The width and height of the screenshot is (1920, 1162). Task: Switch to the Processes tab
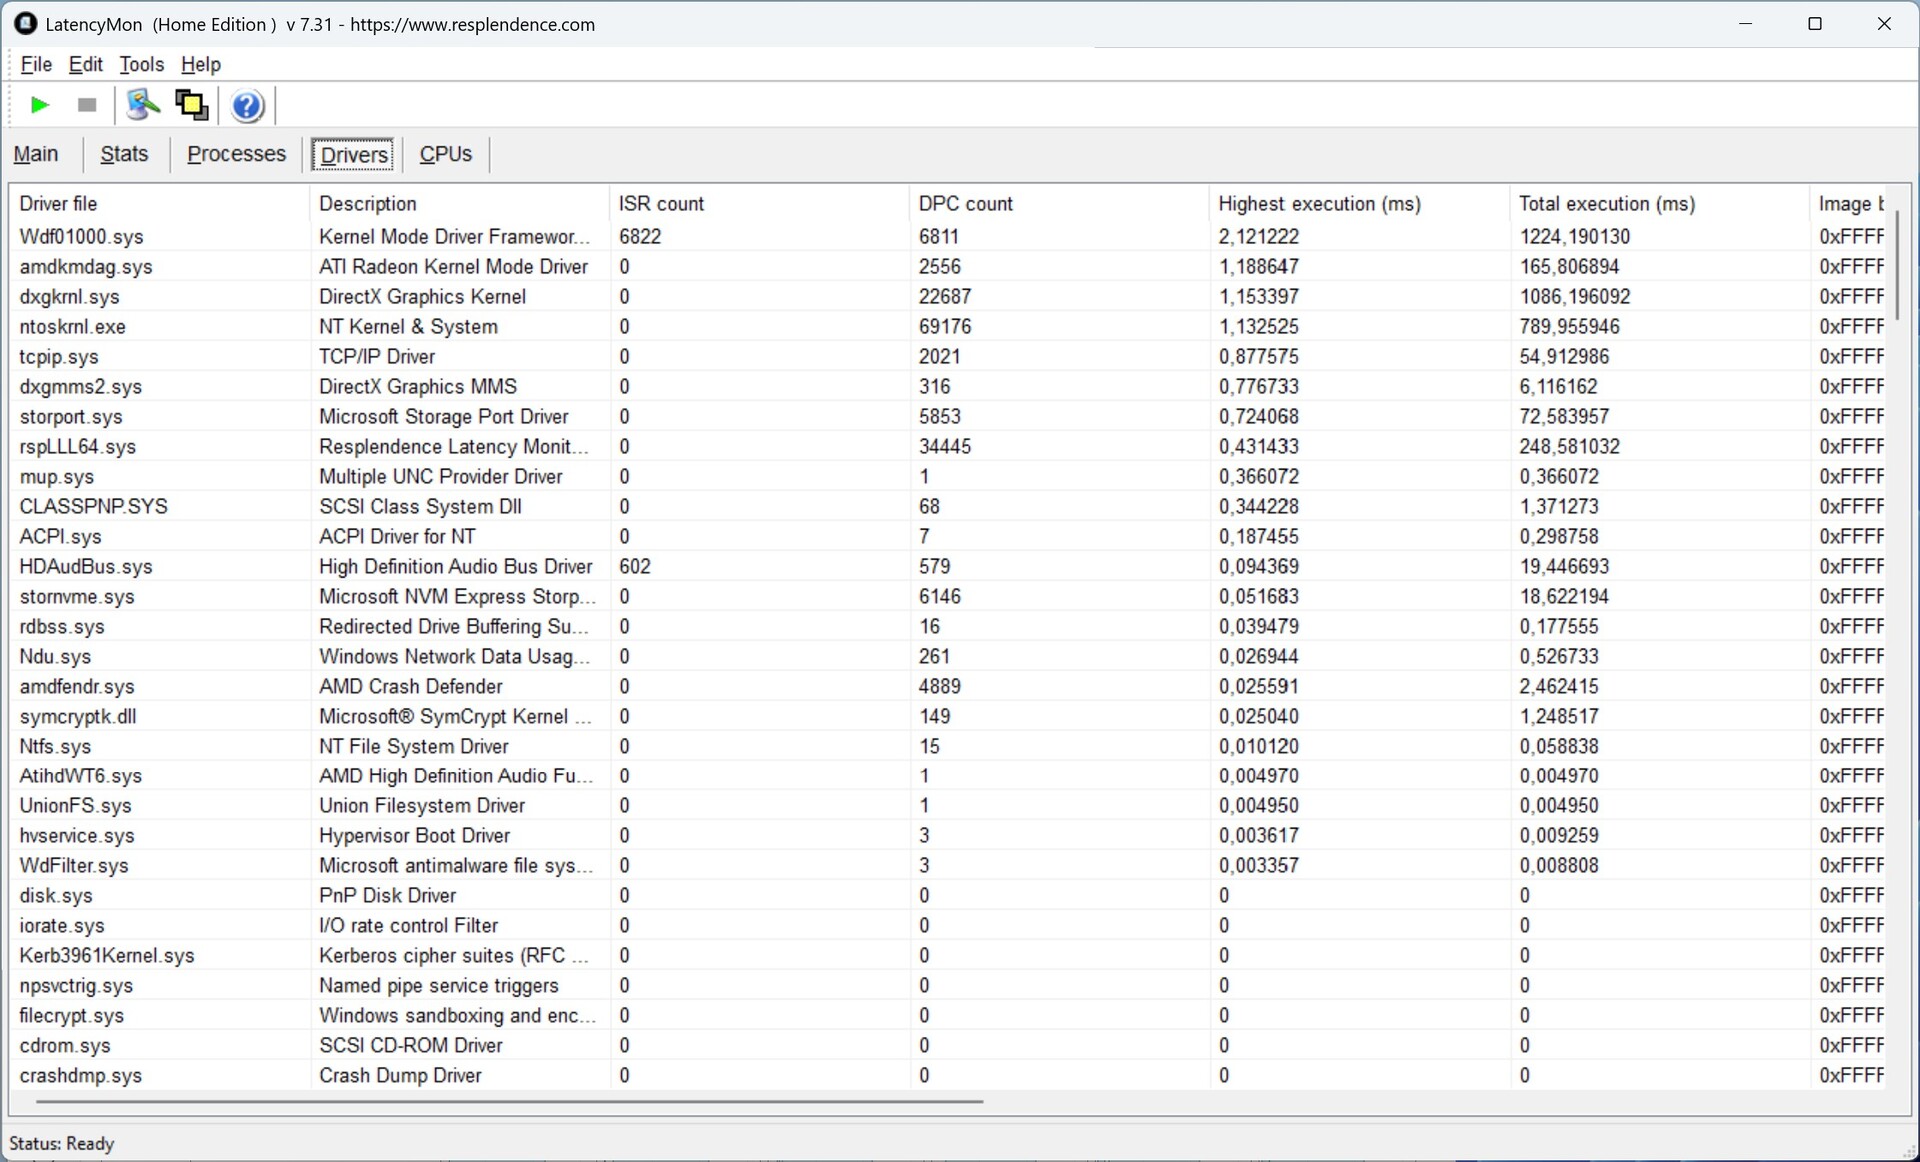(236, 154)
